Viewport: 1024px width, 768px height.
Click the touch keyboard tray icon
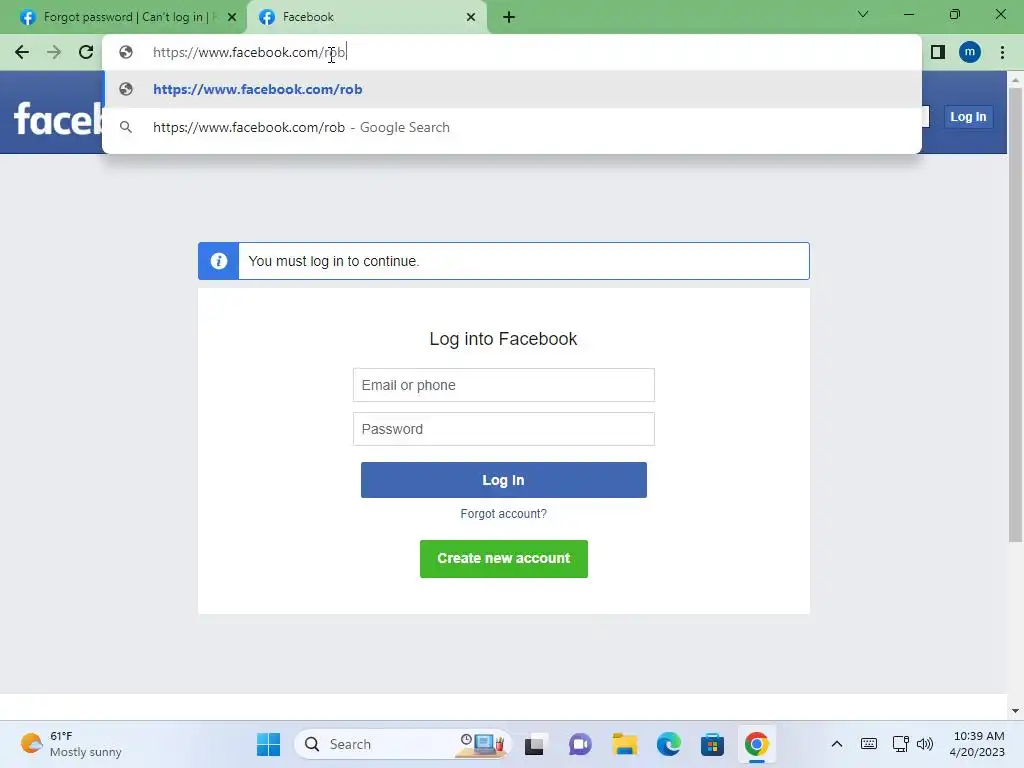869,744
